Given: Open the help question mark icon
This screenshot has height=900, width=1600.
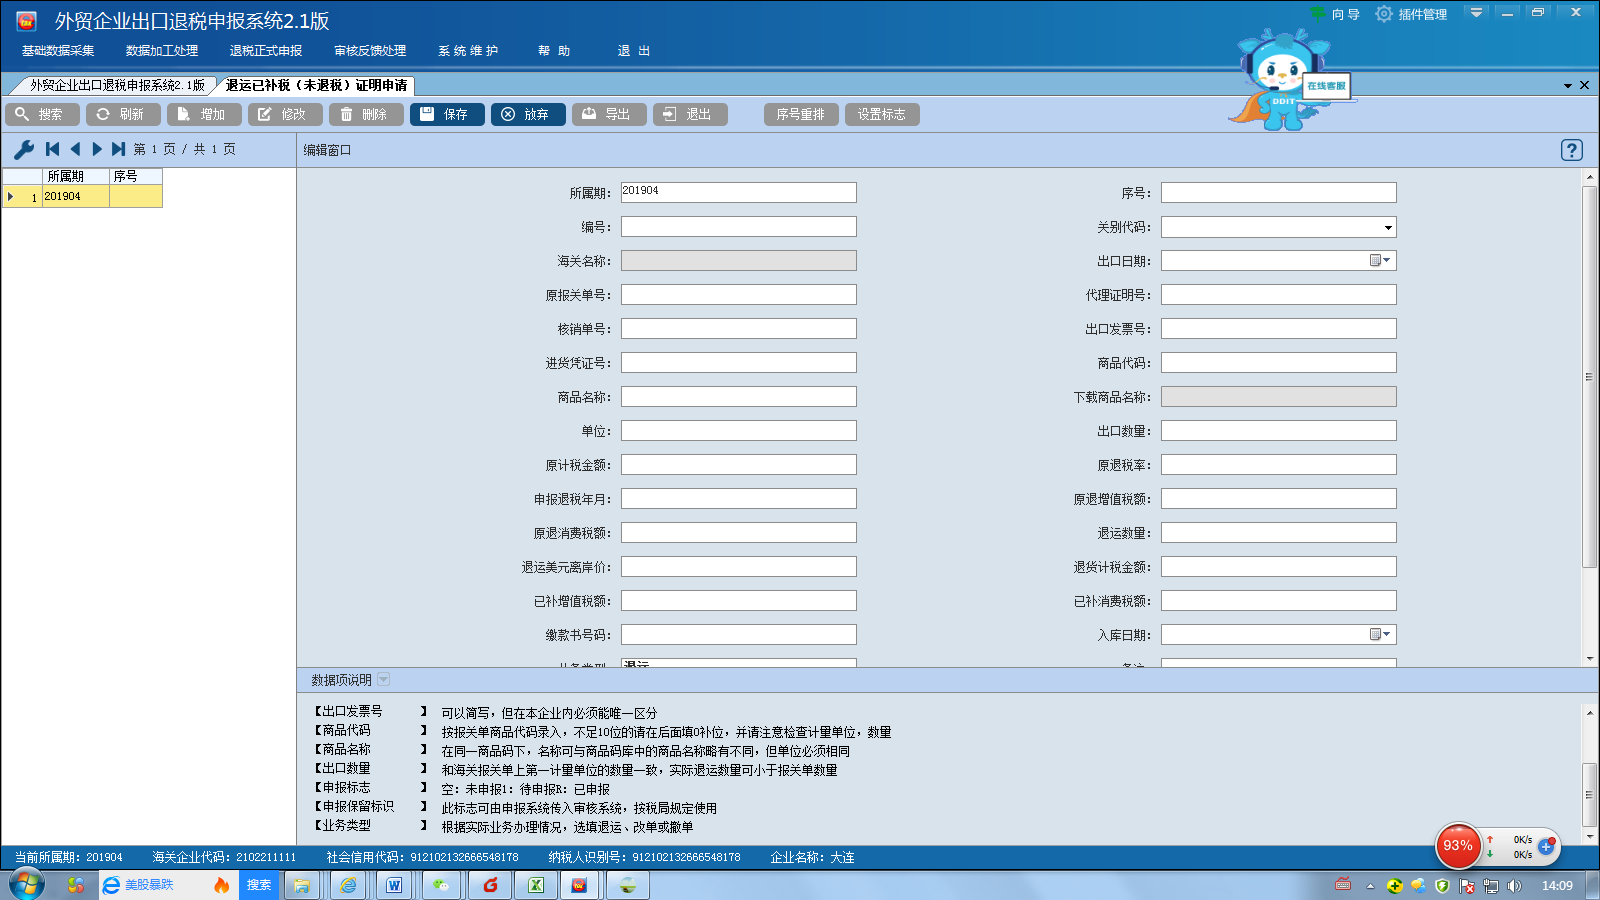Looking at the screenshot, I should (1571, 150).
